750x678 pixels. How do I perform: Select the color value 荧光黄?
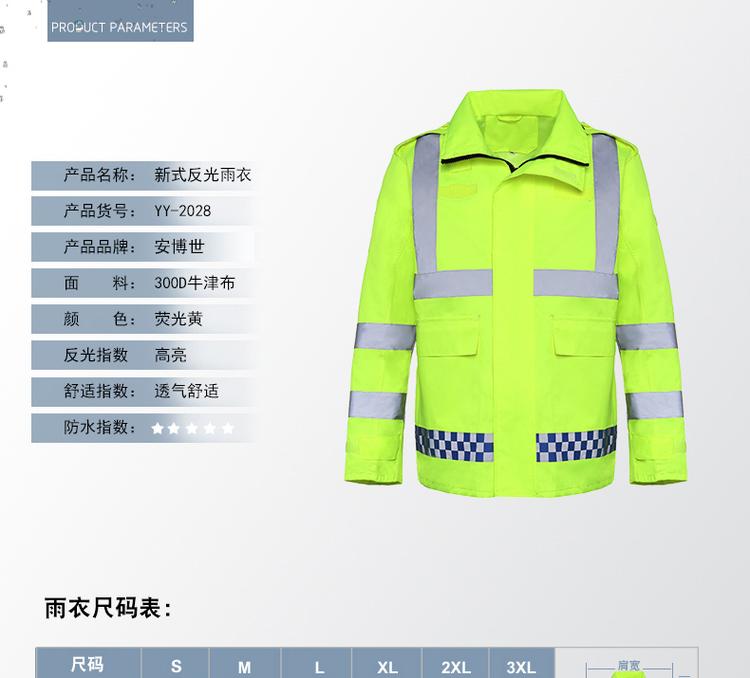[178, 319]
